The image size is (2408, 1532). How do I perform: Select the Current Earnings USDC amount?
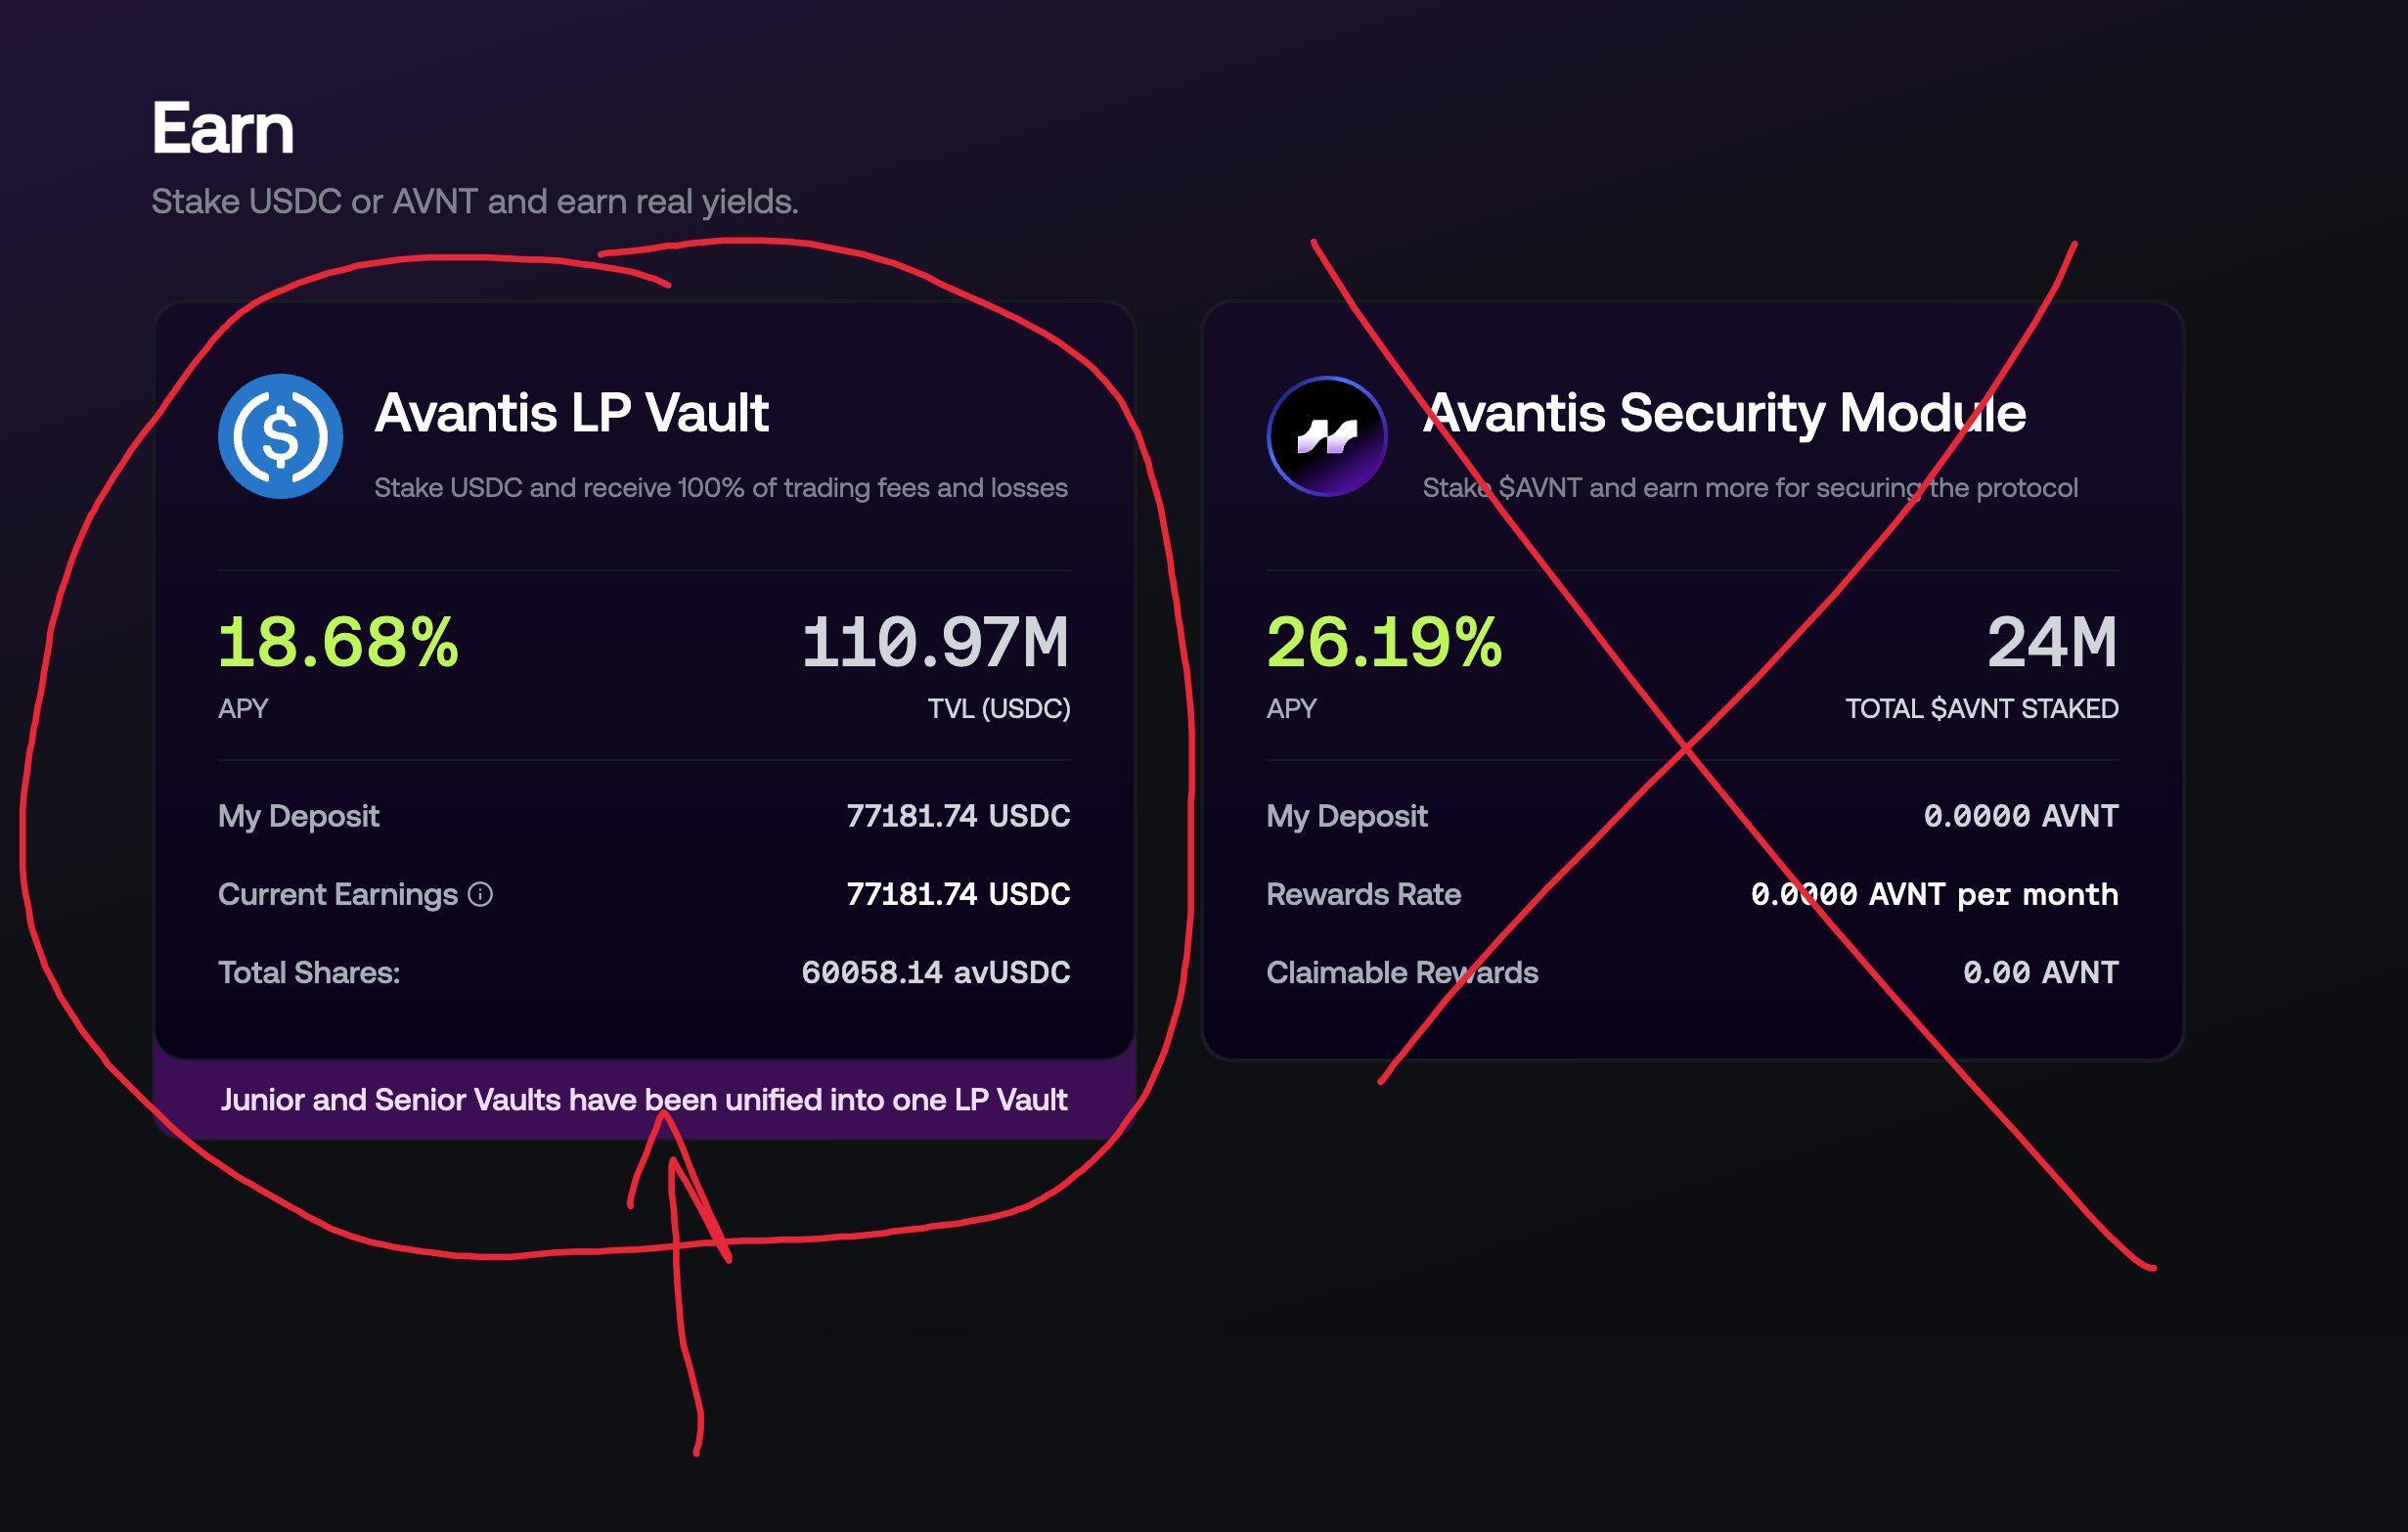[957, 894]
